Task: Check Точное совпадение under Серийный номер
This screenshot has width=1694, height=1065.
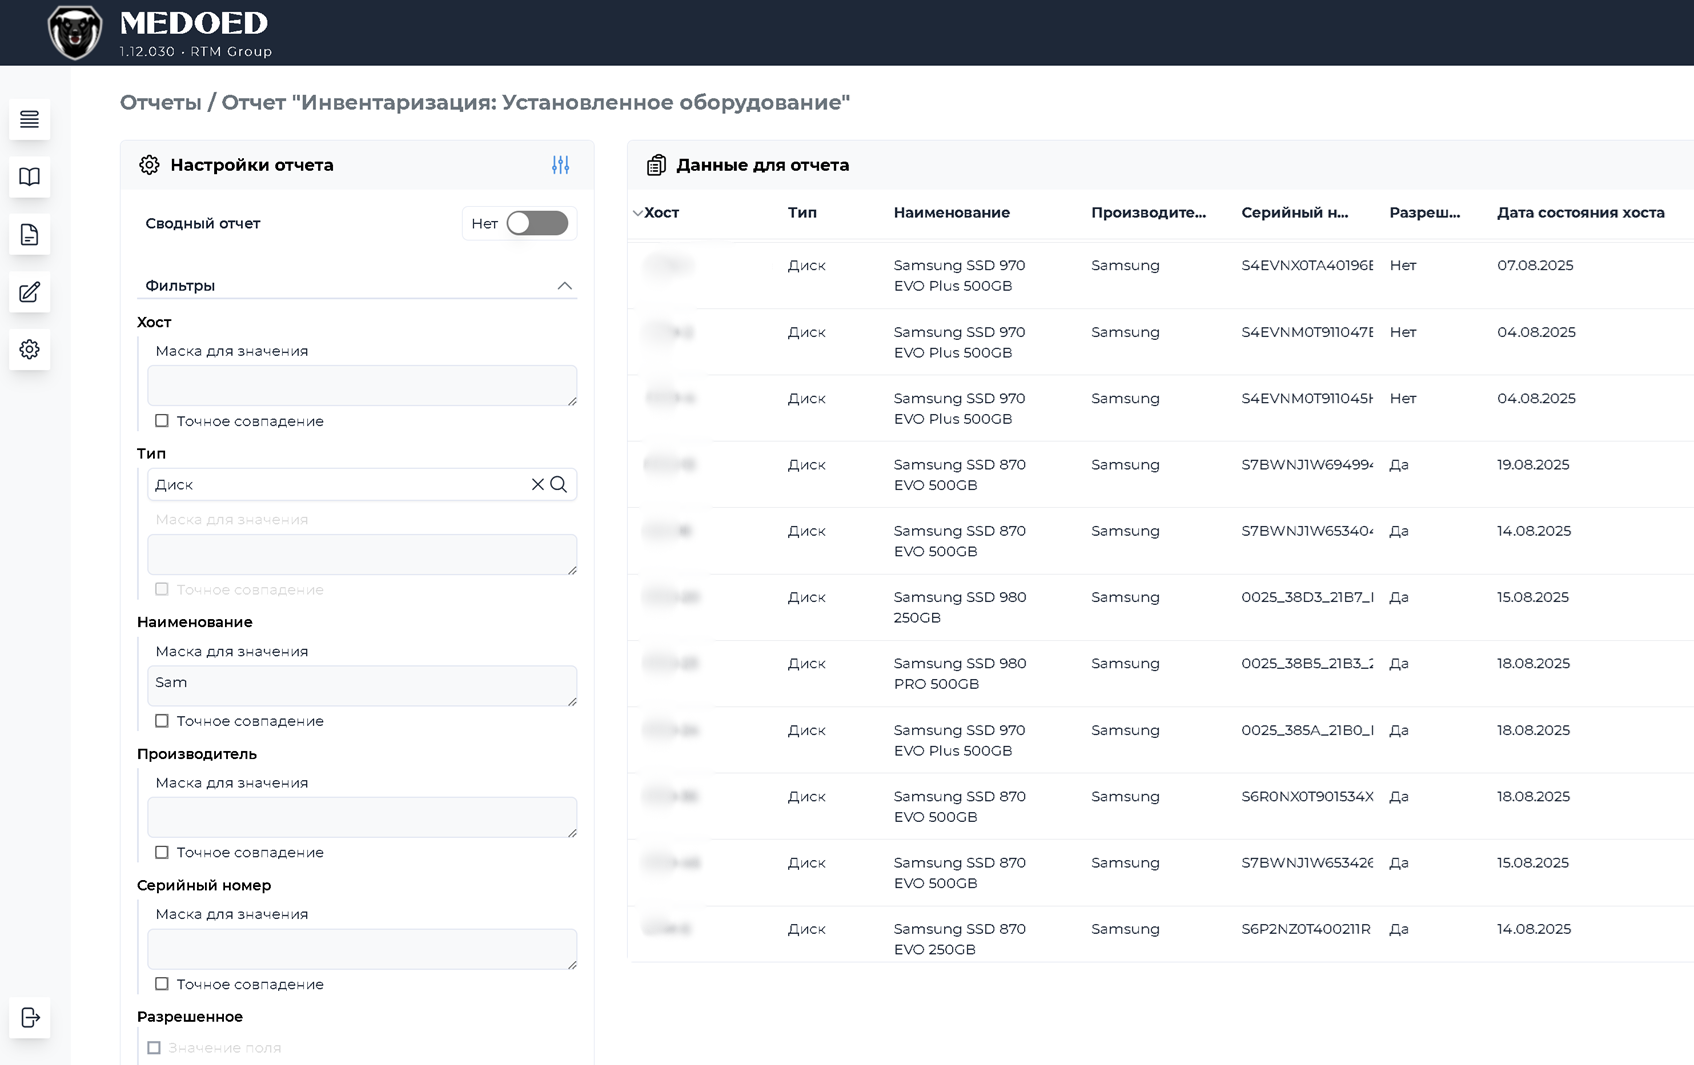Action: pos(162,984)
